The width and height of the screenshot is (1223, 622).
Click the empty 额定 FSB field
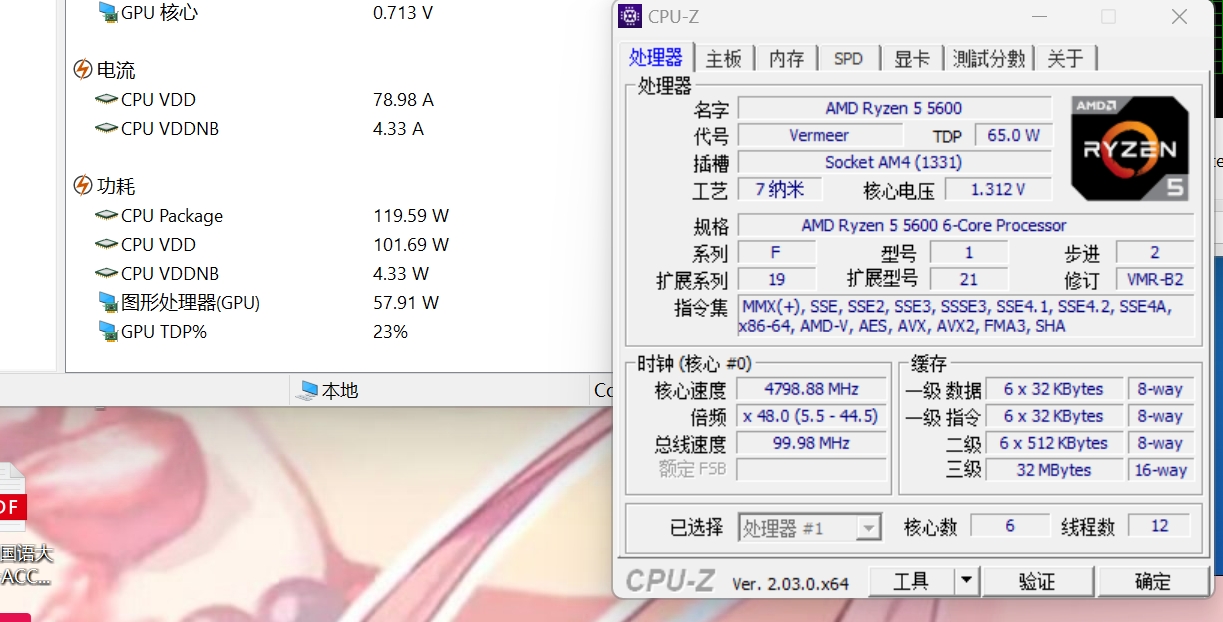point(812,469)
